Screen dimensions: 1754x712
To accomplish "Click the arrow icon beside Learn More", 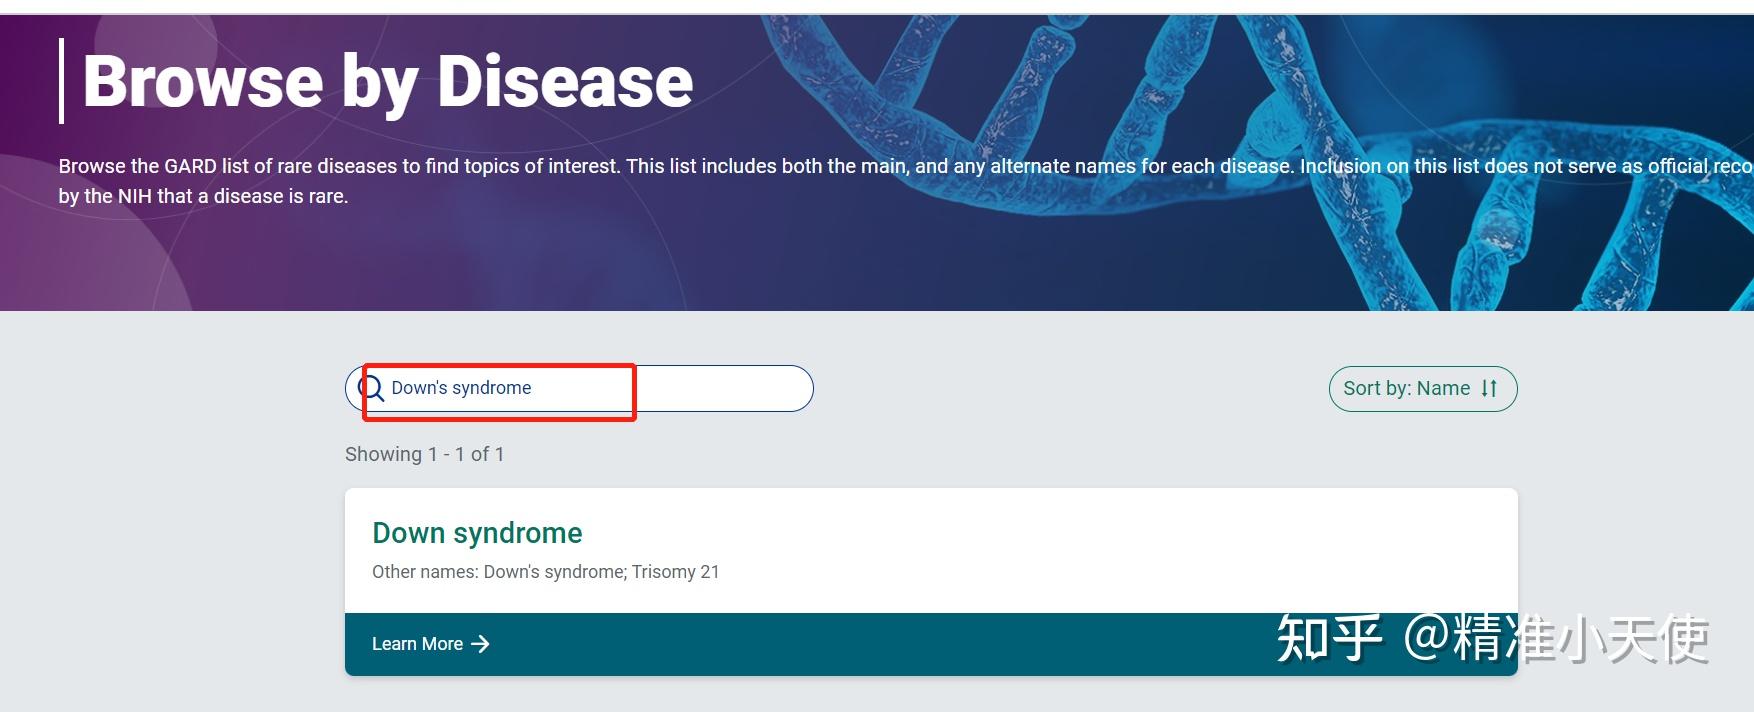I will tap(481, 644).
